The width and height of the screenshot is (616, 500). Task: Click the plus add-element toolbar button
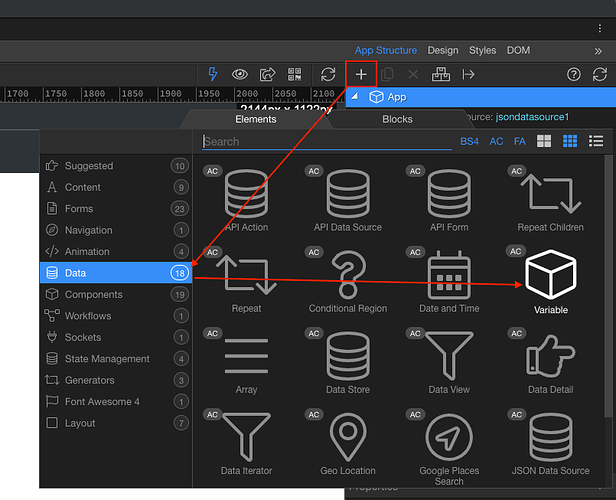pyautogui.click(x=361, y=74)
